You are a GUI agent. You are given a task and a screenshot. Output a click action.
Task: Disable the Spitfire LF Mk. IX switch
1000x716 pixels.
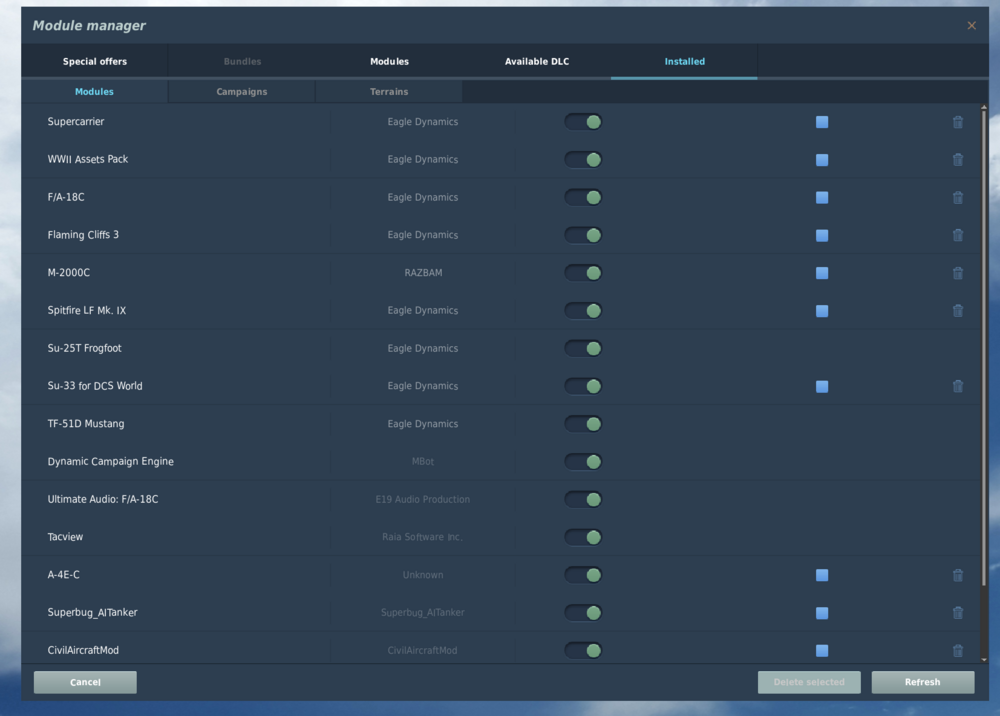pos(583,311)
